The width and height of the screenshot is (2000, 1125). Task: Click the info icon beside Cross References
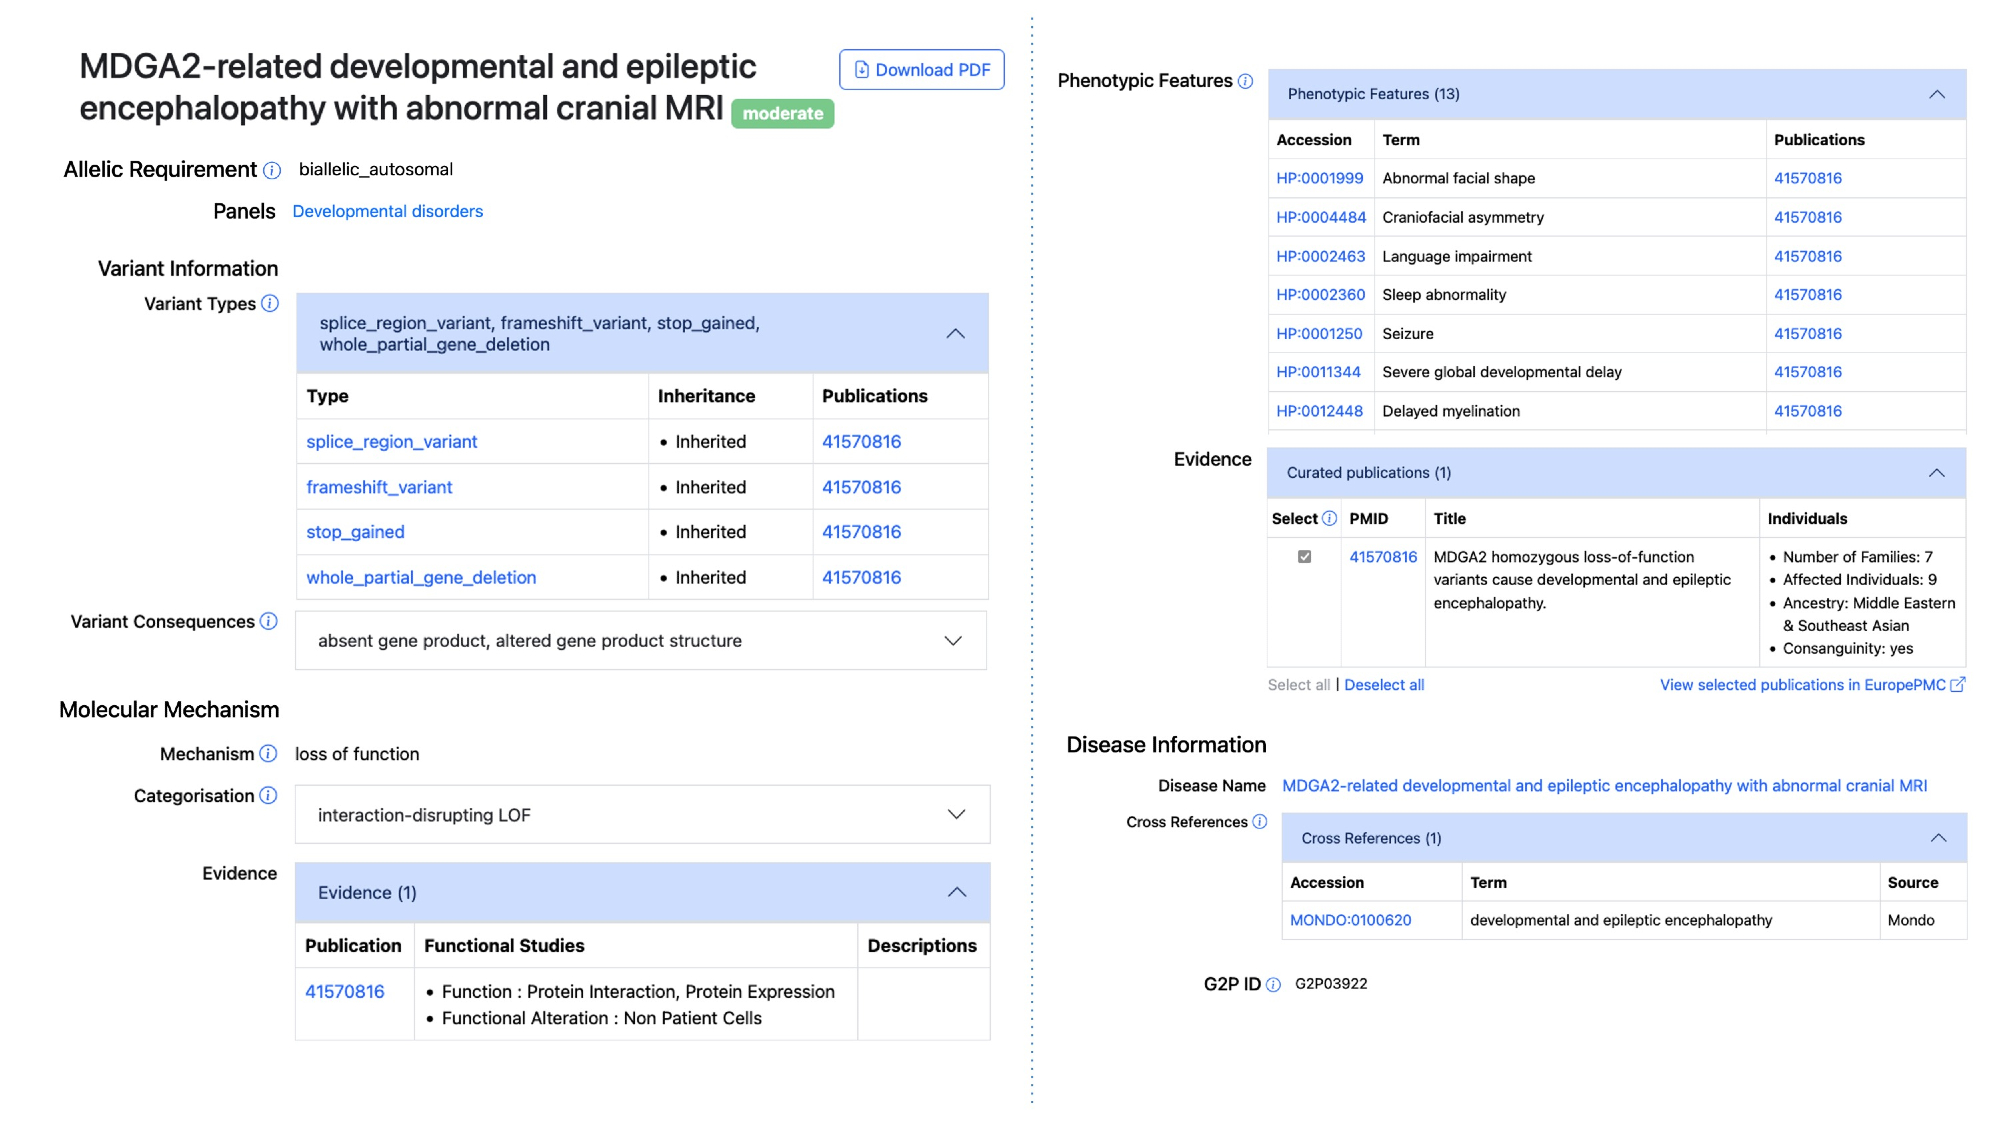[1260, 821]
